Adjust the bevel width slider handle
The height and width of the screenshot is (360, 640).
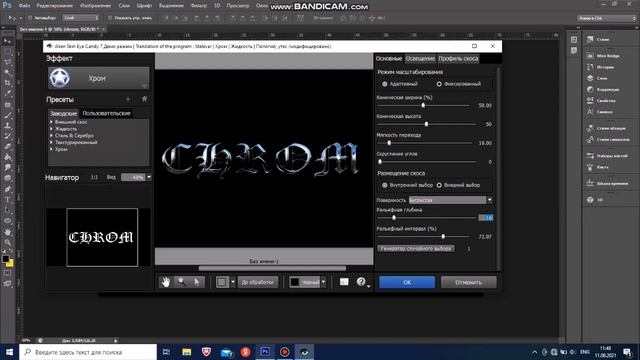click(423, 105)
